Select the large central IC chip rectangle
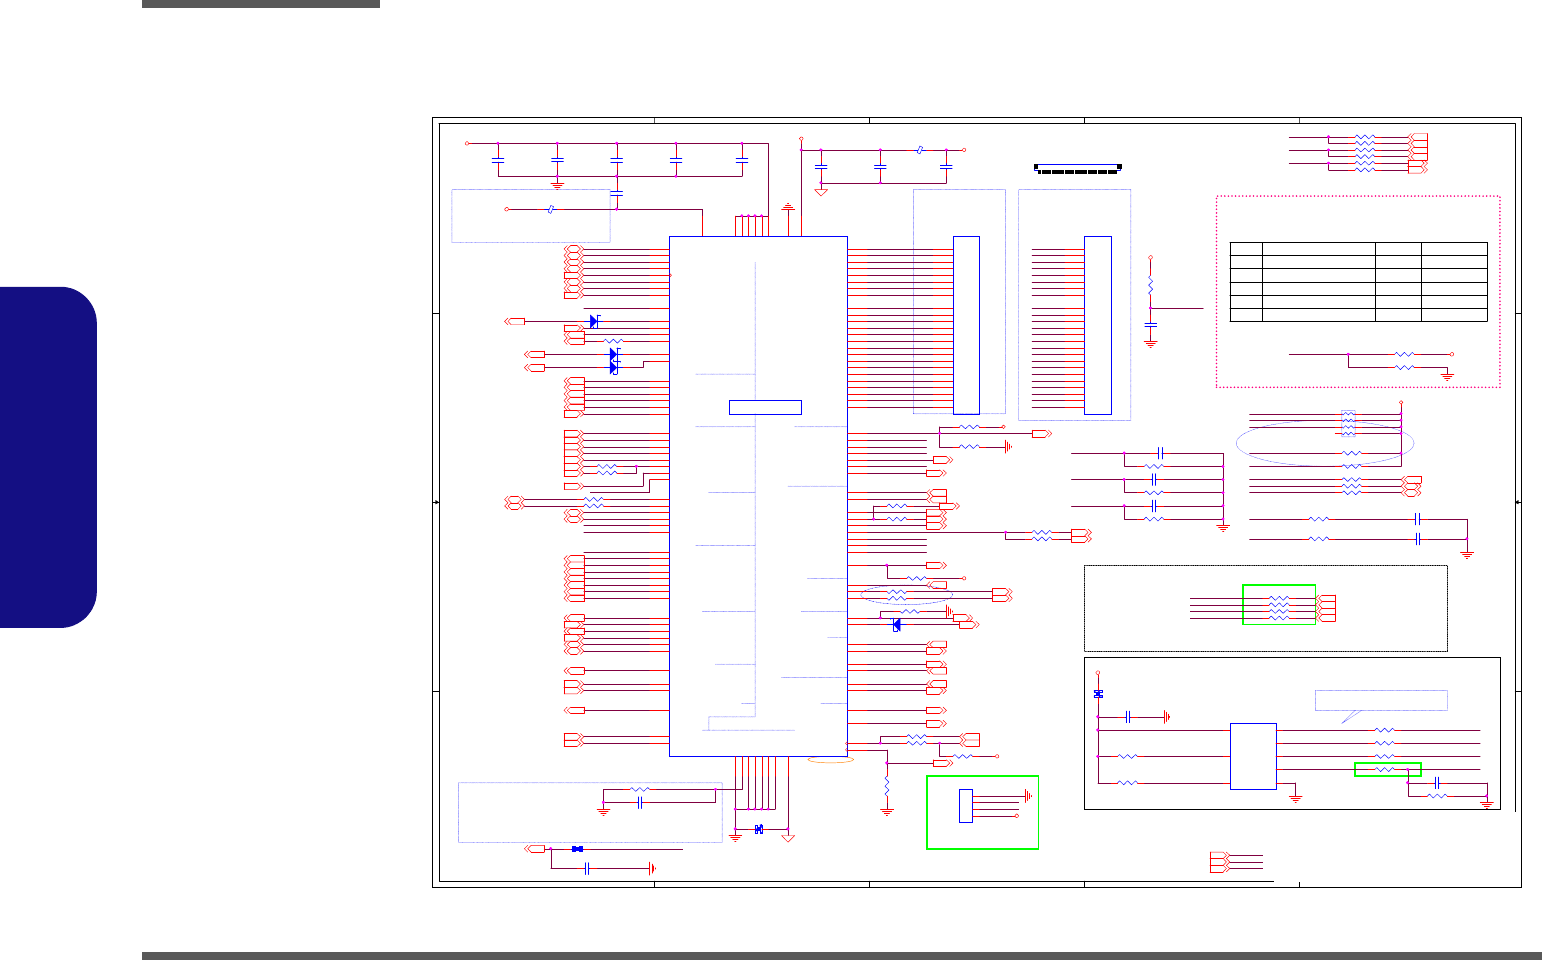Screen dimensions: 1542x960 pyautogui.click(x=758, y=496)
